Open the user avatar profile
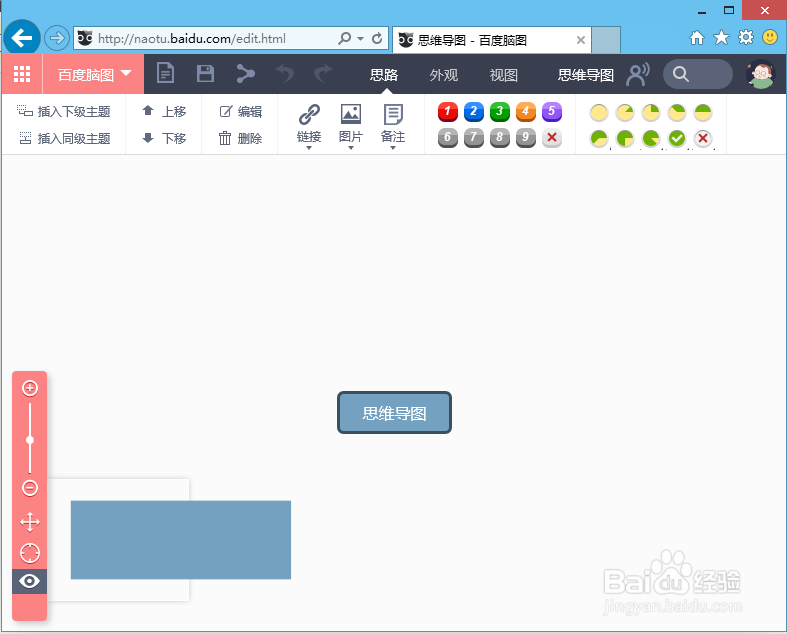The width and height of the screenshot is (787, 634). [x=760, y=74]
